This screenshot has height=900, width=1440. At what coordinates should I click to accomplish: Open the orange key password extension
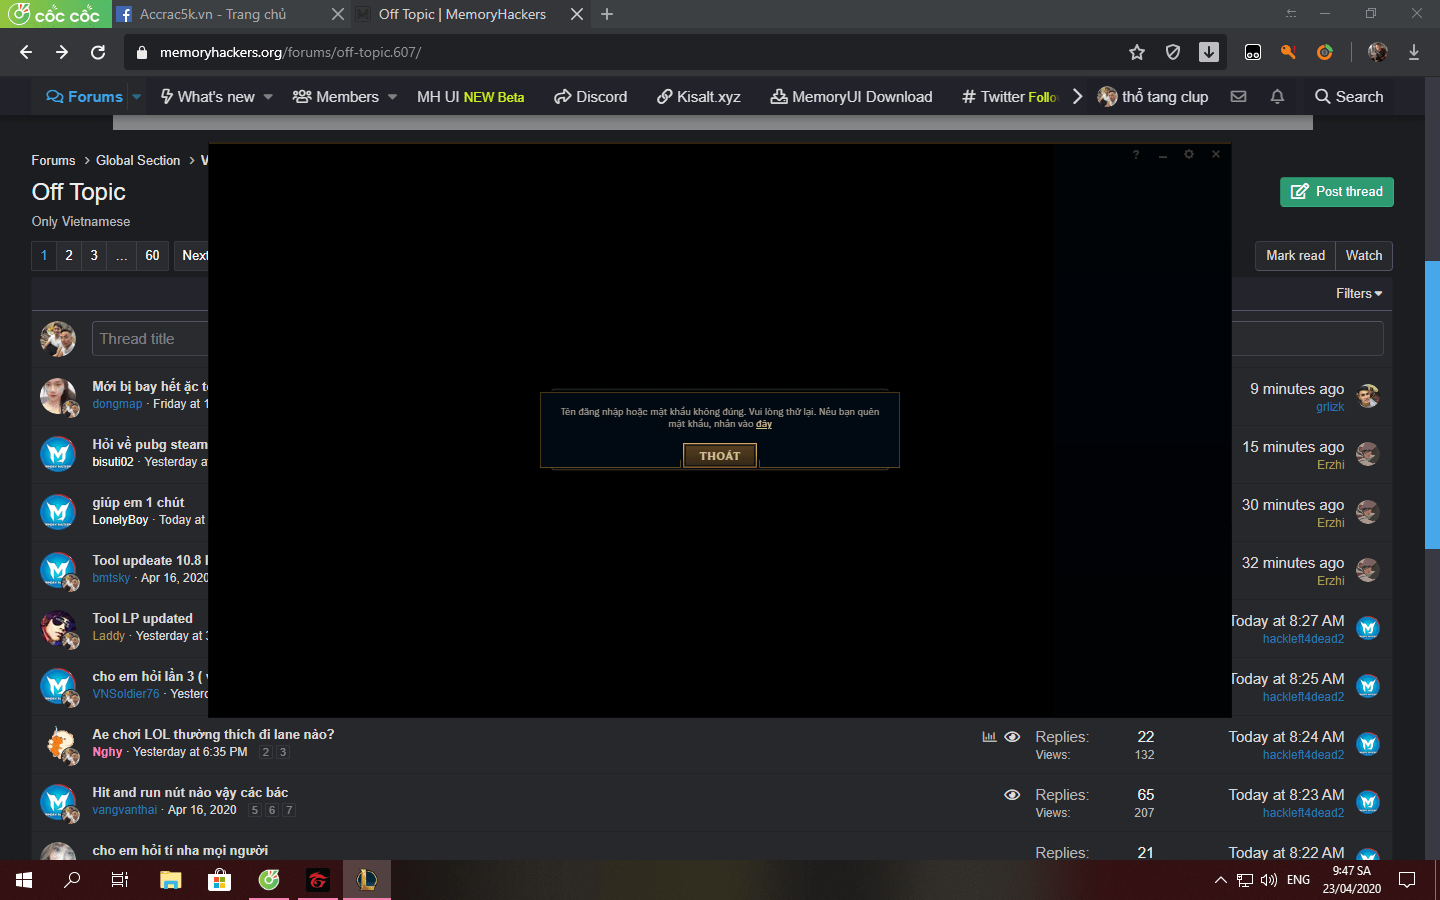click(1288, 52)
